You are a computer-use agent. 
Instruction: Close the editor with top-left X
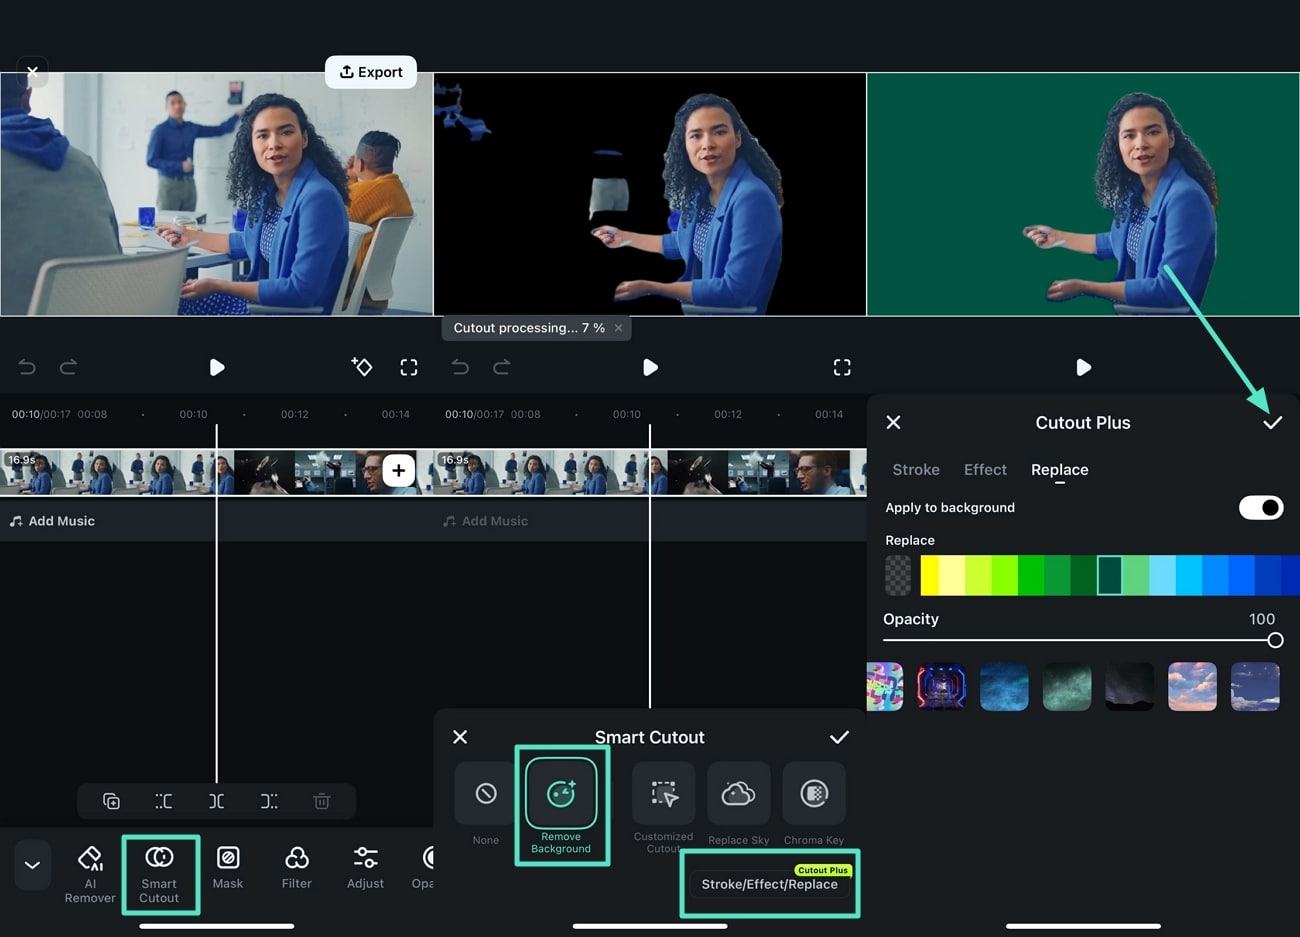[x=32, y=71]
